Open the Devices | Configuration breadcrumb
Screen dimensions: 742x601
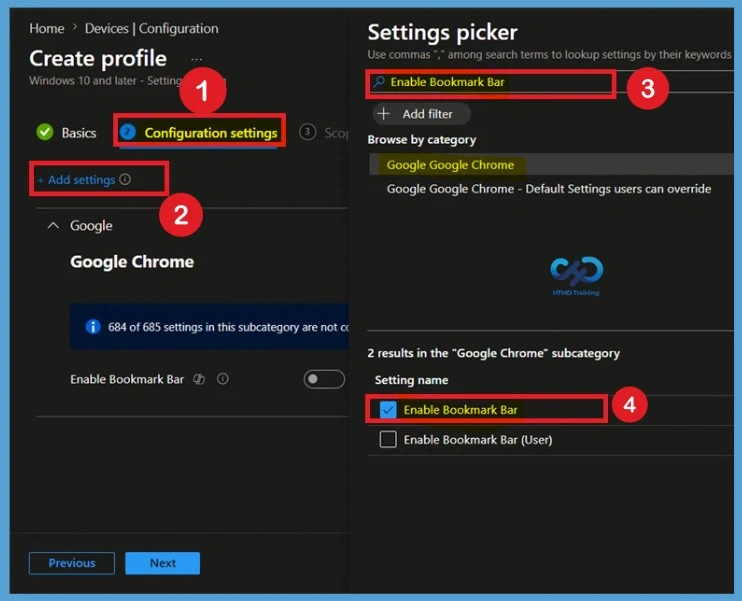click(x=151, y=28)
